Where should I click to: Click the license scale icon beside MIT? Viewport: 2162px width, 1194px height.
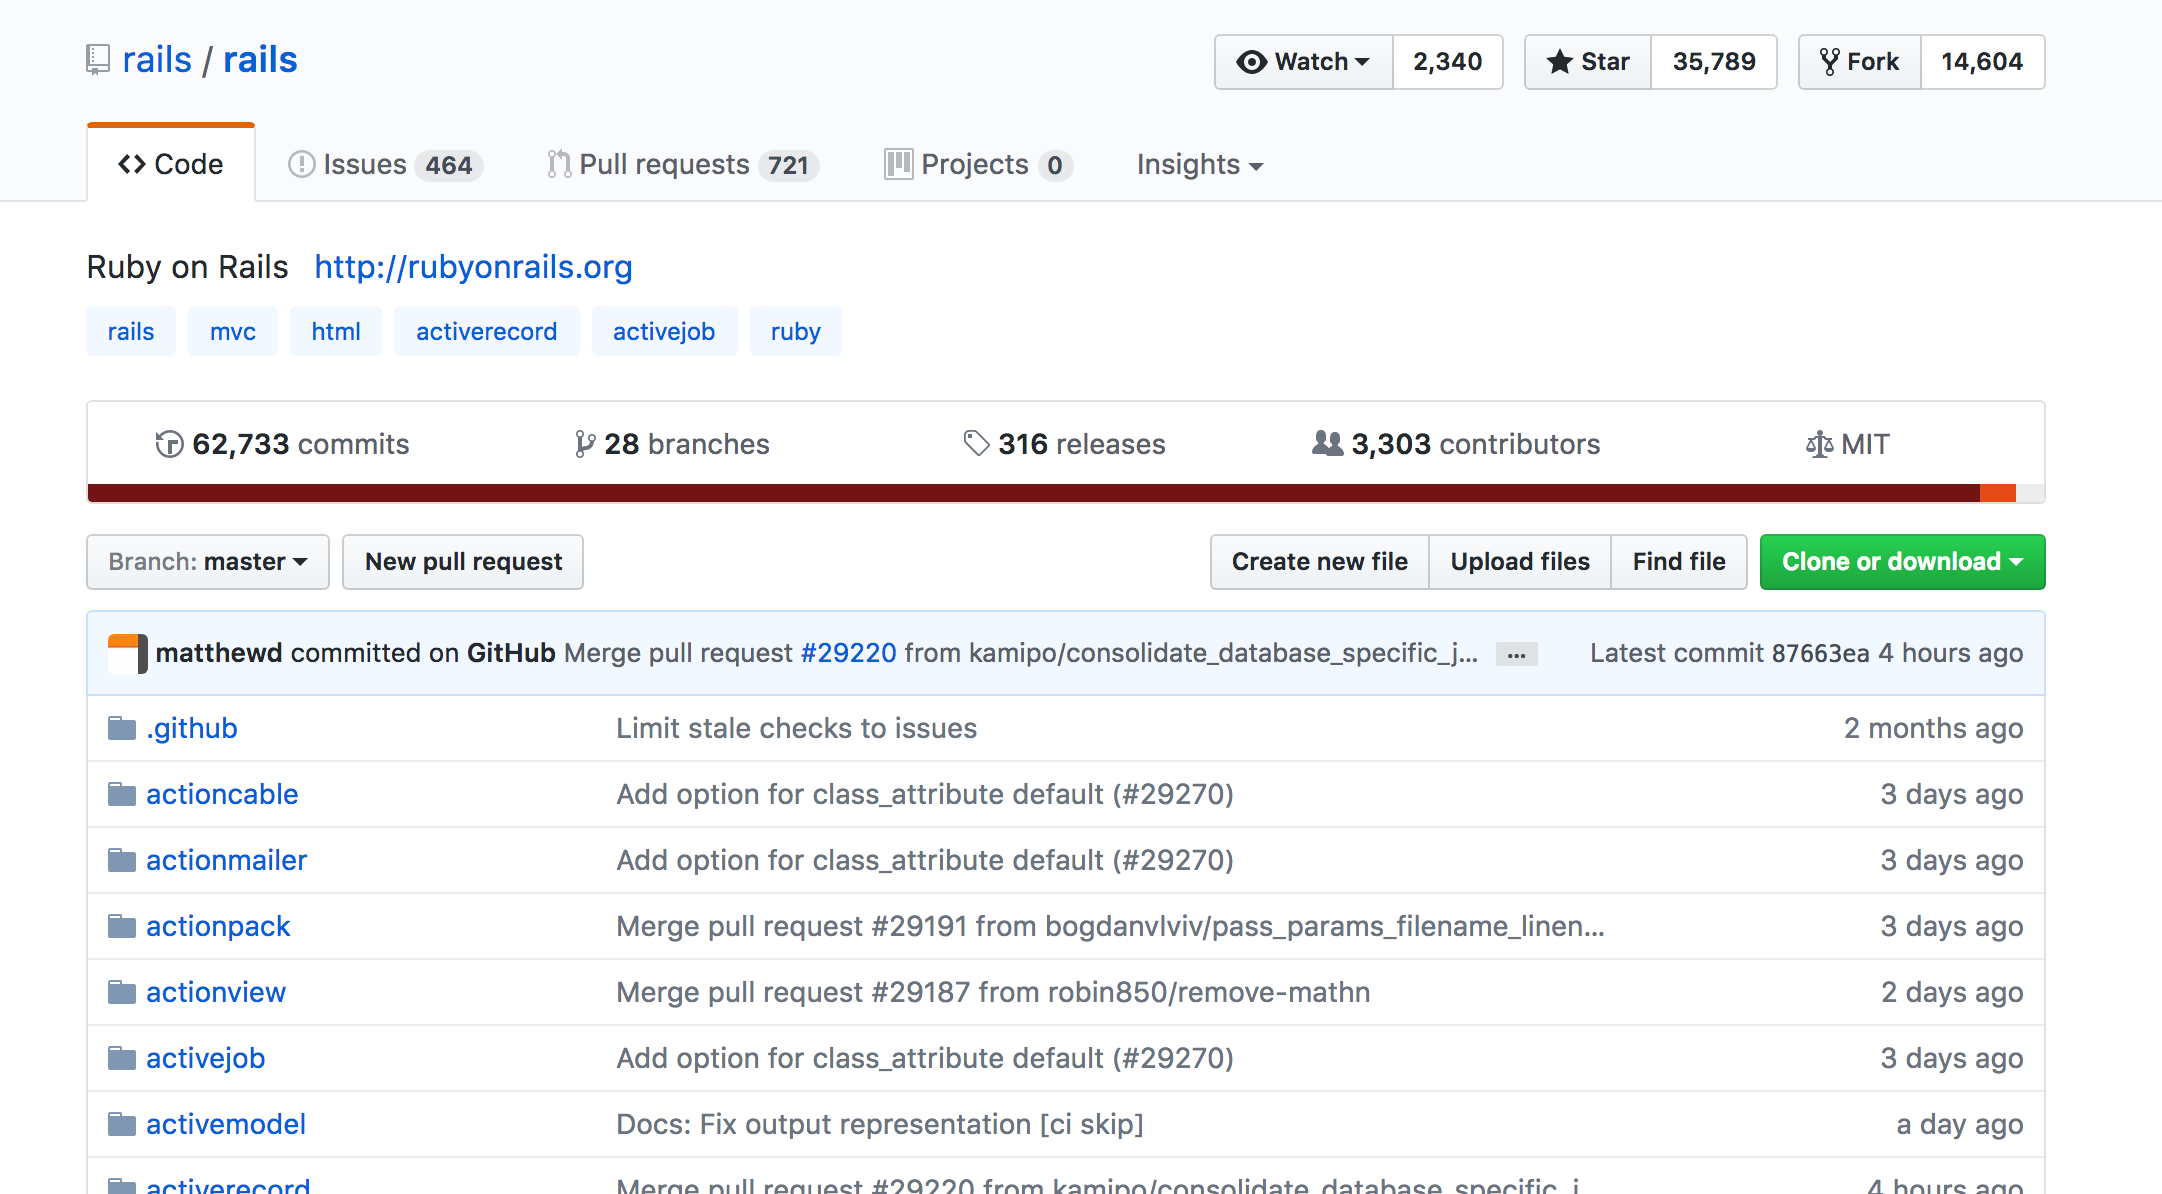click(x=1819, y=444)
